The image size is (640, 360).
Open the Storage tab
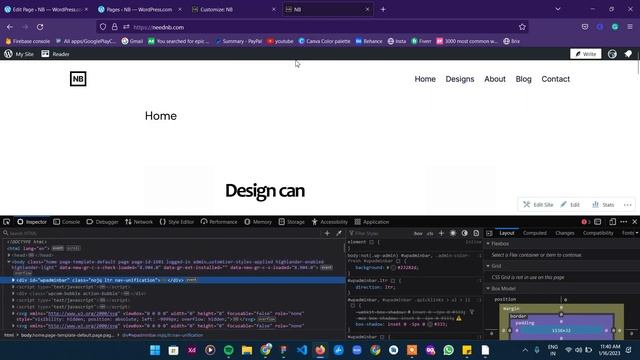291,222
